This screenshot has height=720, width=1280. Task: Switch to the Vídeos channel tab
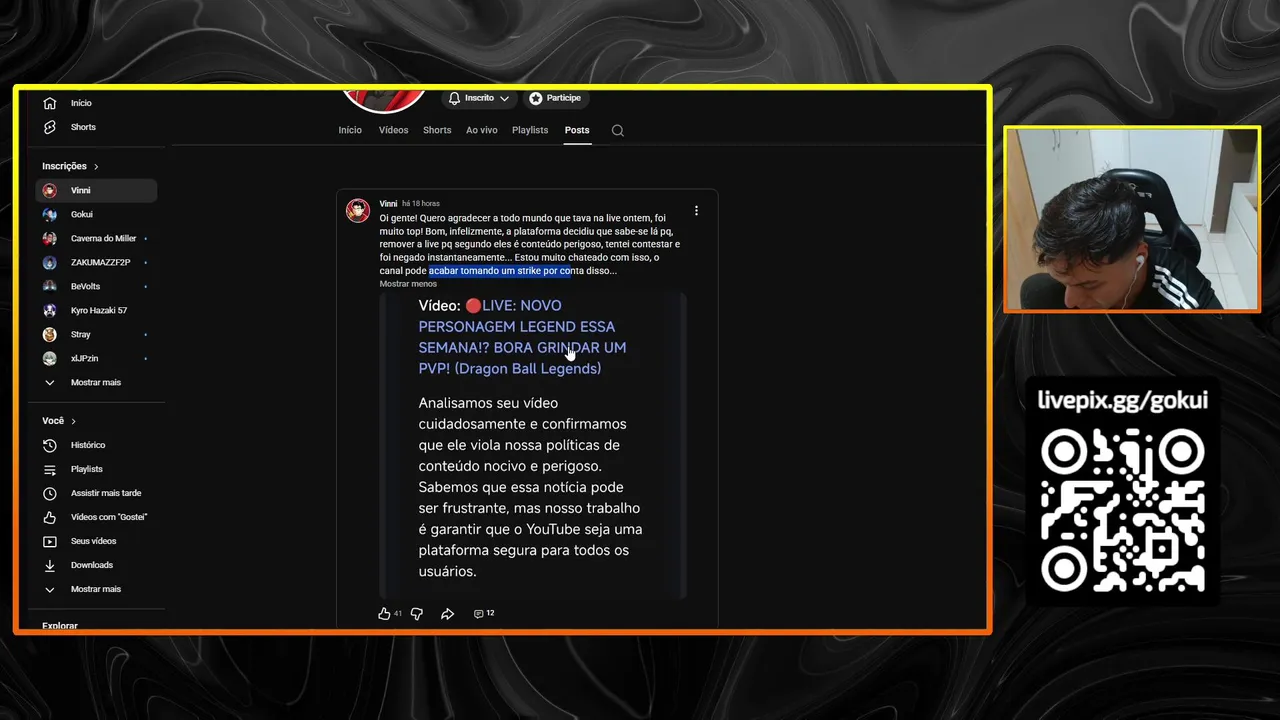point(393,130)
